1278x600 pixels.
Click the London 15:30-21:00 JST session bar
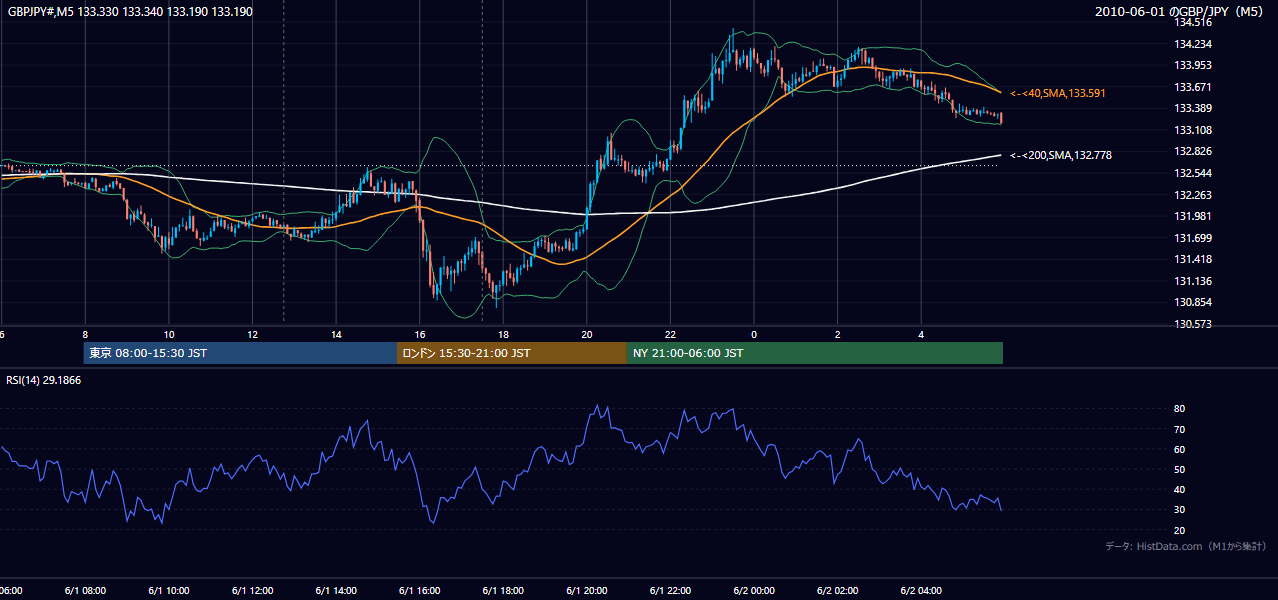click(512, 353)
